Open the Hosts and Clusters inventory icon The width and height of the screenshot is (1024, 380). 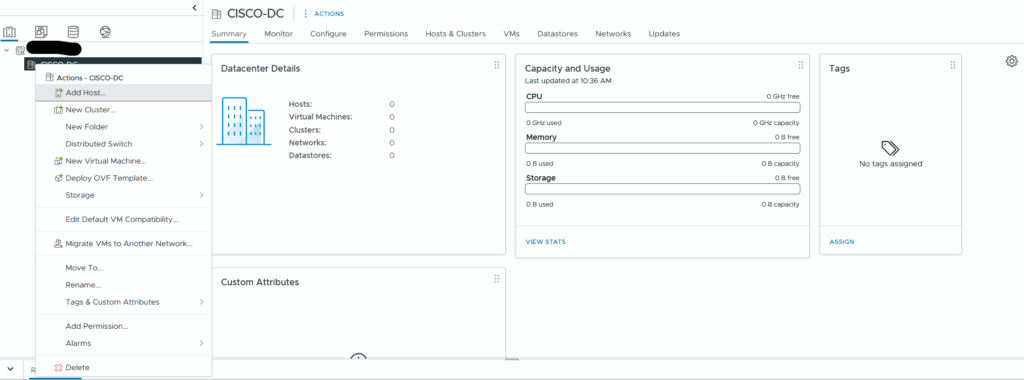tap(10, 31)
